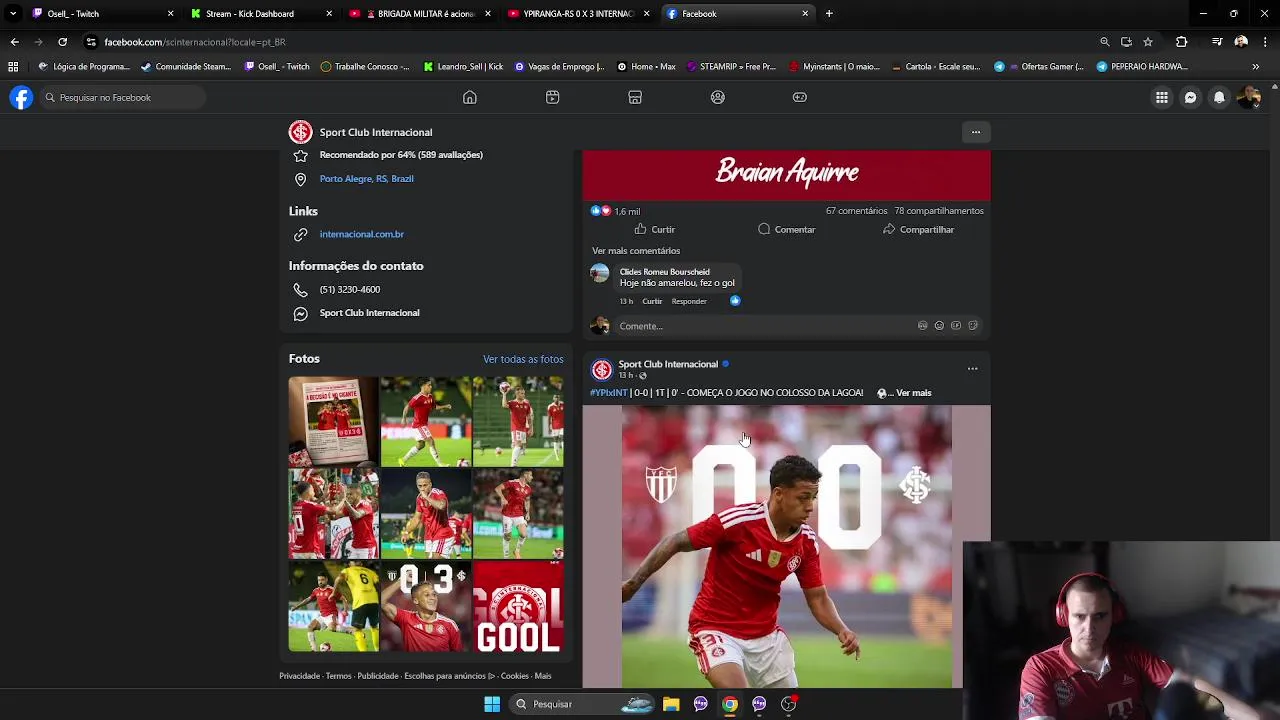This screenshot has height=720, width=1280.
Task: Open the Cartola - Escale seu bookmark
Action: pyautogui.click(x=935, y=67)
